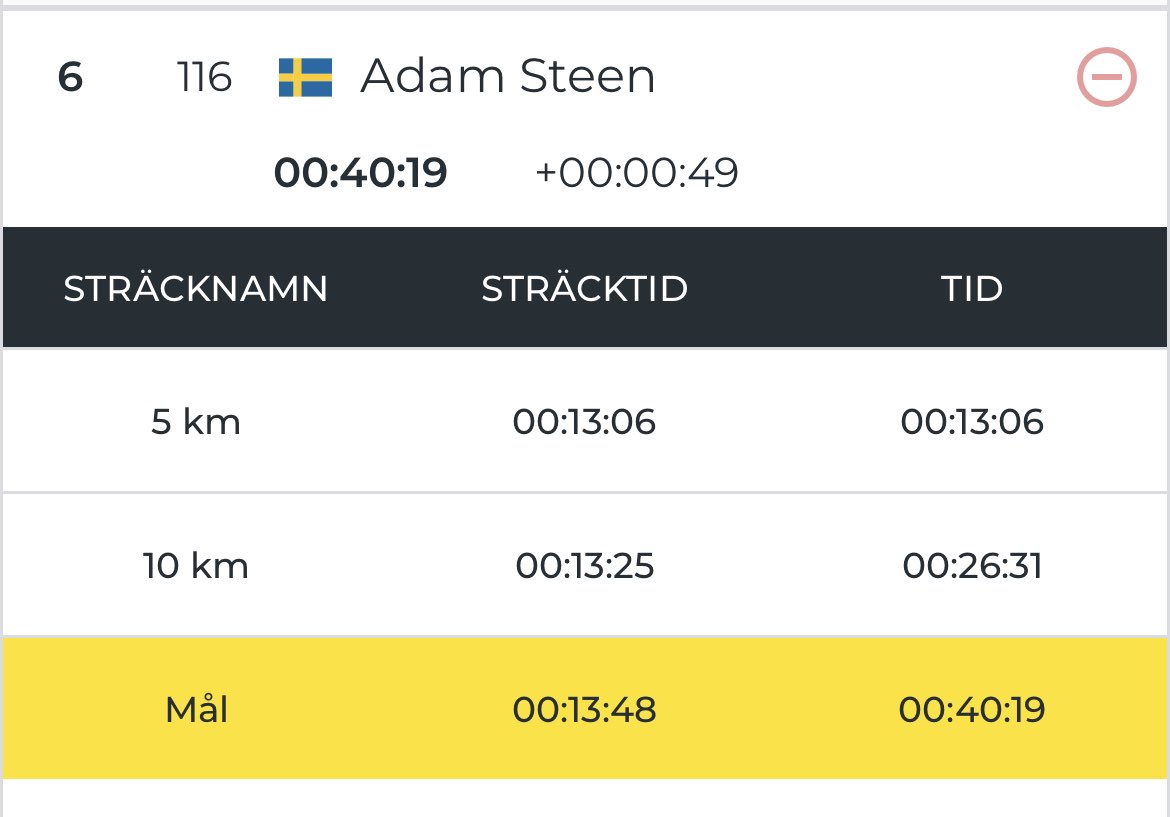Click the finish time 00:40:19 under name
Screen dimensions: 1170x817
point(361,173)
